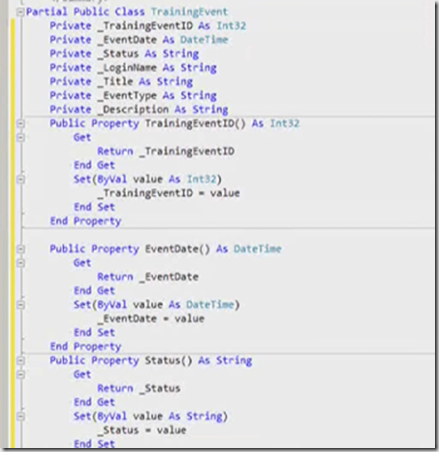This screenshot has width=439, height=452.
Task: Click the line Private _EventType As String
Action: (133, 96)
